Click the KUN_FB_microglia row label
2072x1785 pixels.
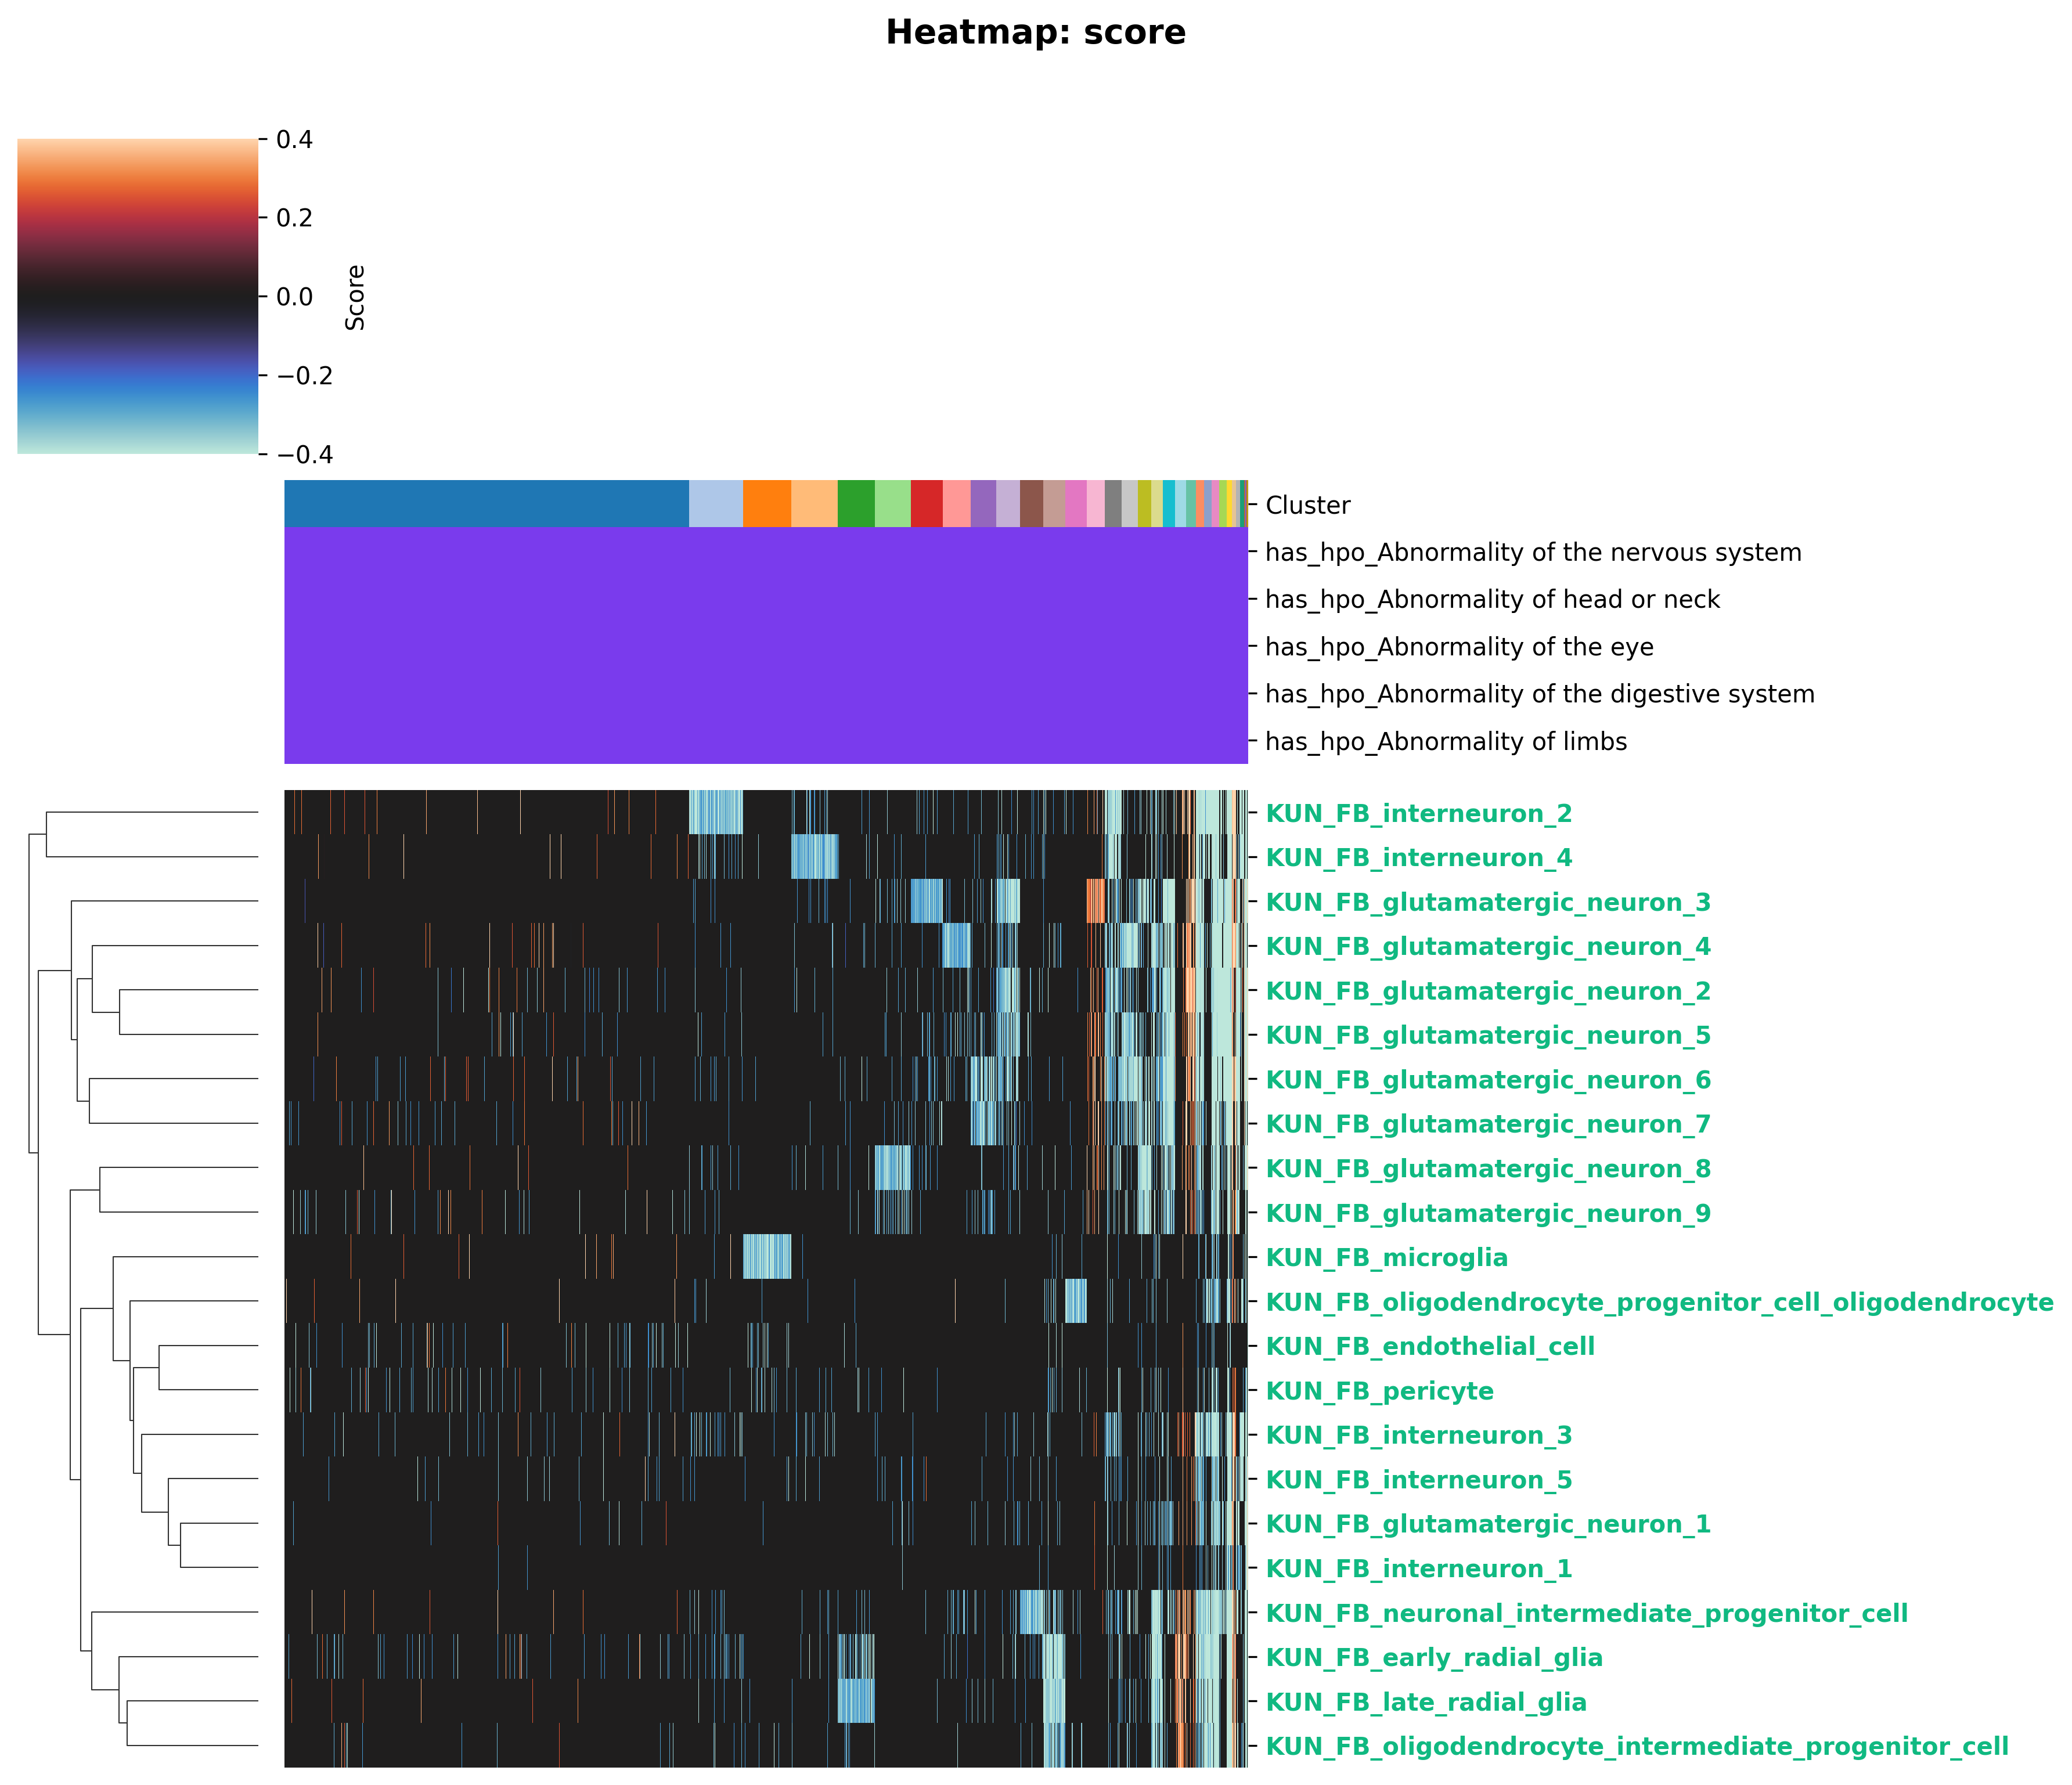pos(1386,1257)
